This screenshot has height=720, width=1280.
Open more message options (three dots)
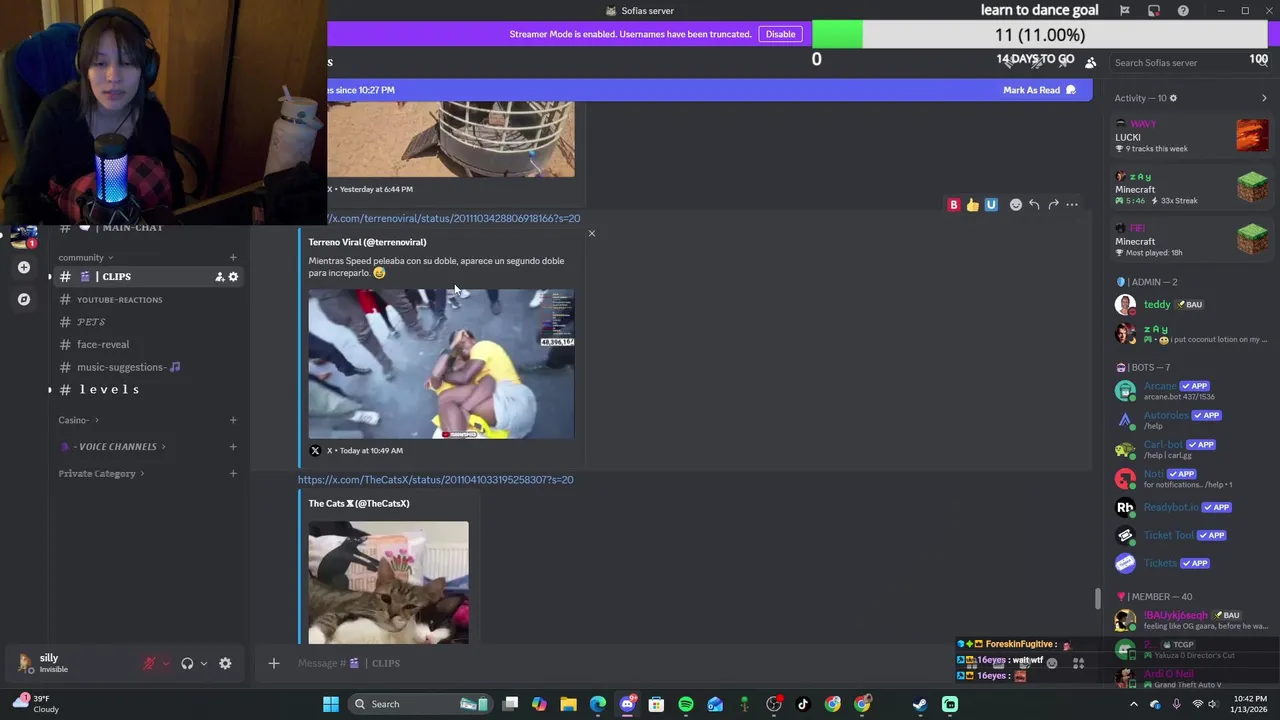(x=1072, y=205)
